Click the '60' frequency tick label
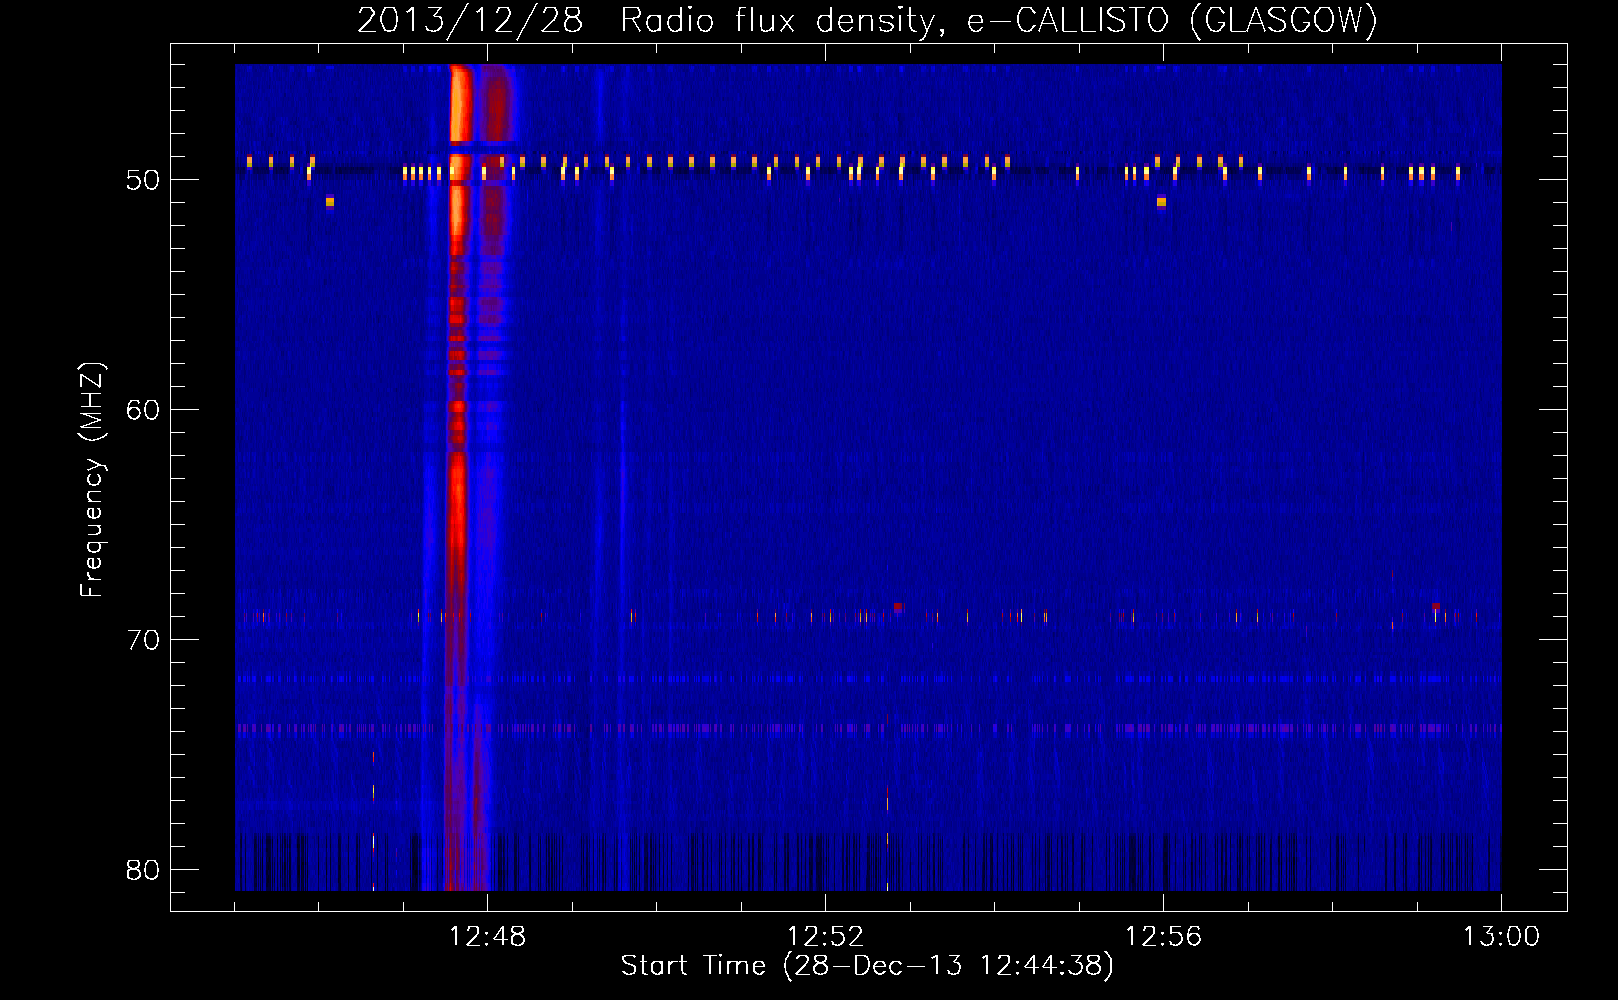This screenshot has height=1000, width=1618. pyautogui.click(x=143, y=410)
